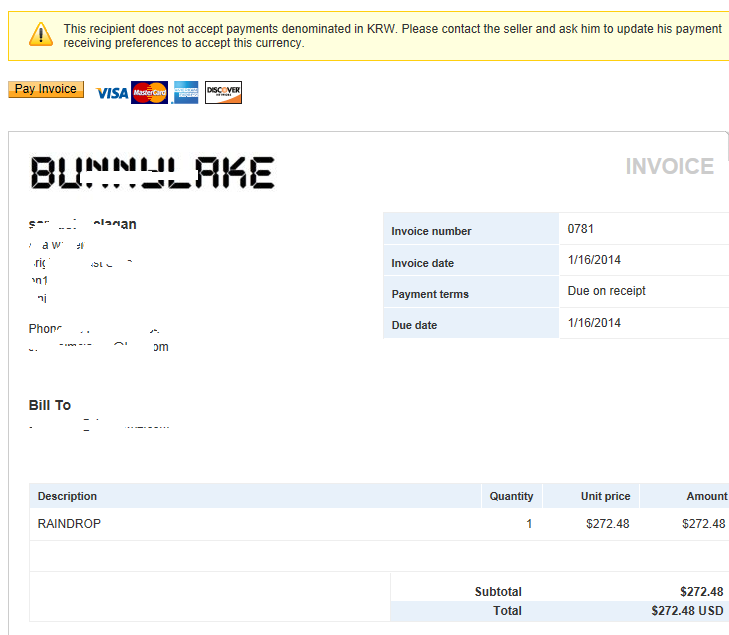Click the Visa card logo
Image resolution: width=729 pixels, height=635 pixels.
(112, 93)
